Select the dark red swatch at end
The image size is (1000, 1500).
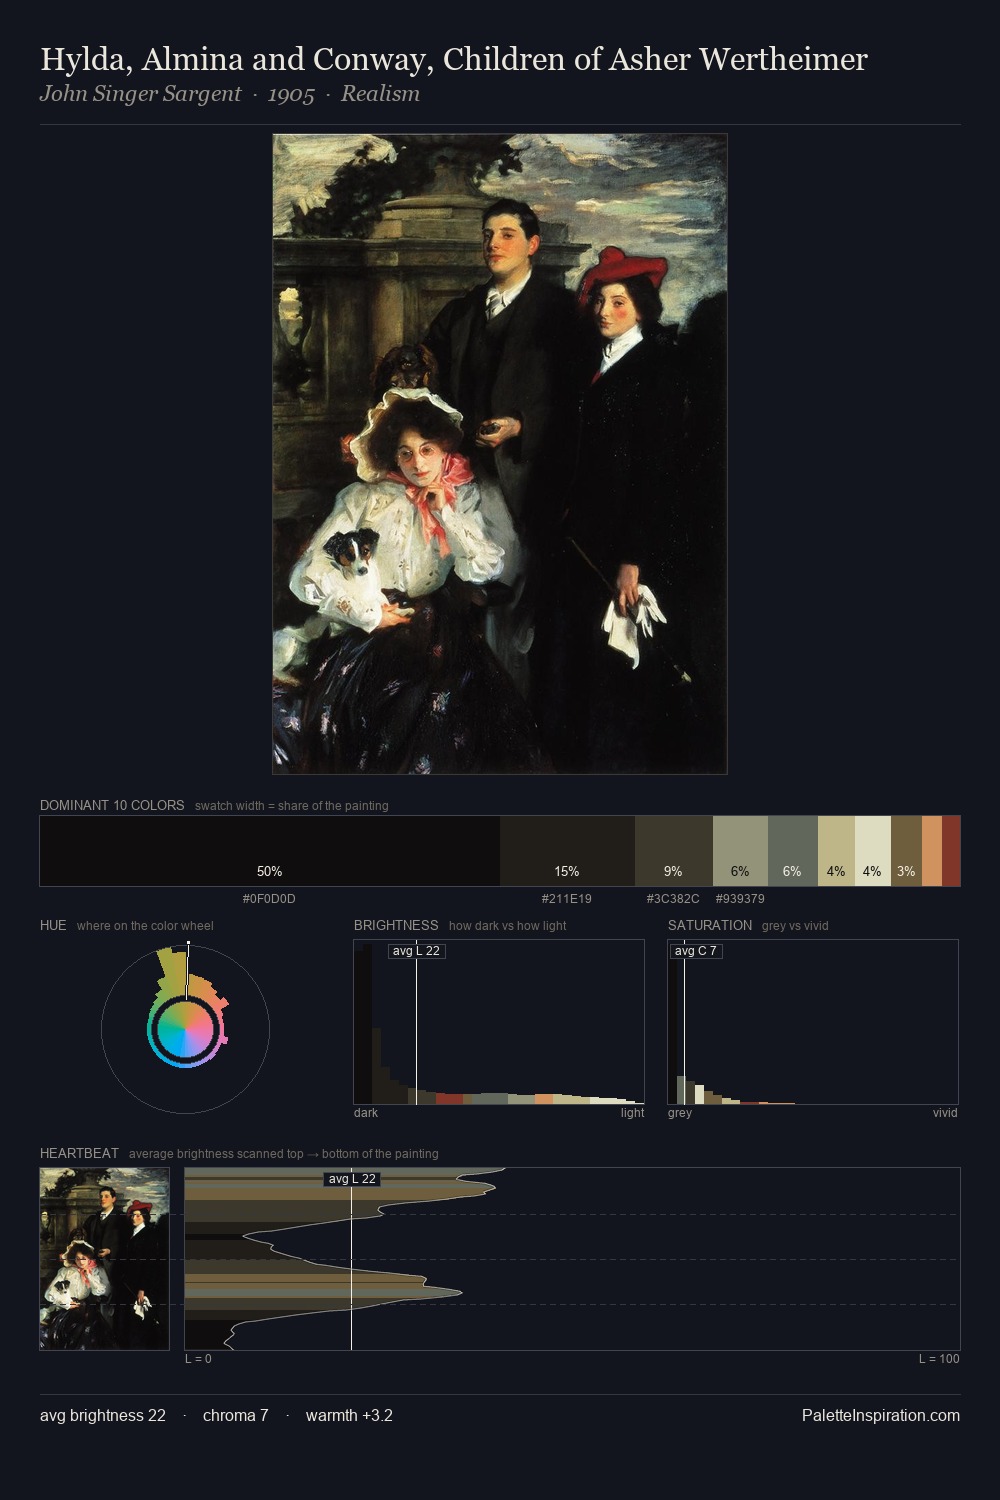tap(951, 851)
